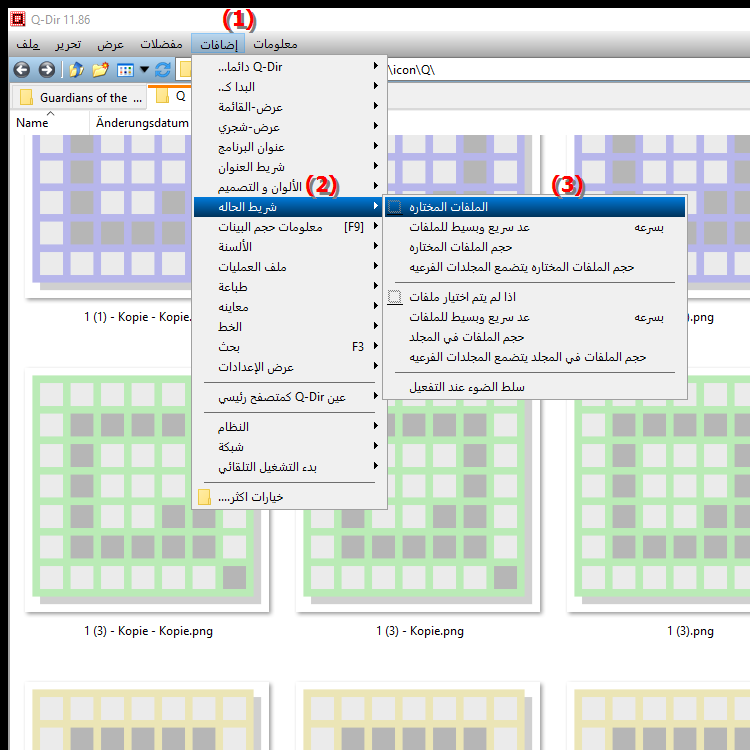Click the Forward navigation arrow button
Image resolution: width=750 pixels, height=750 pixels.
[x=46, y=70]
